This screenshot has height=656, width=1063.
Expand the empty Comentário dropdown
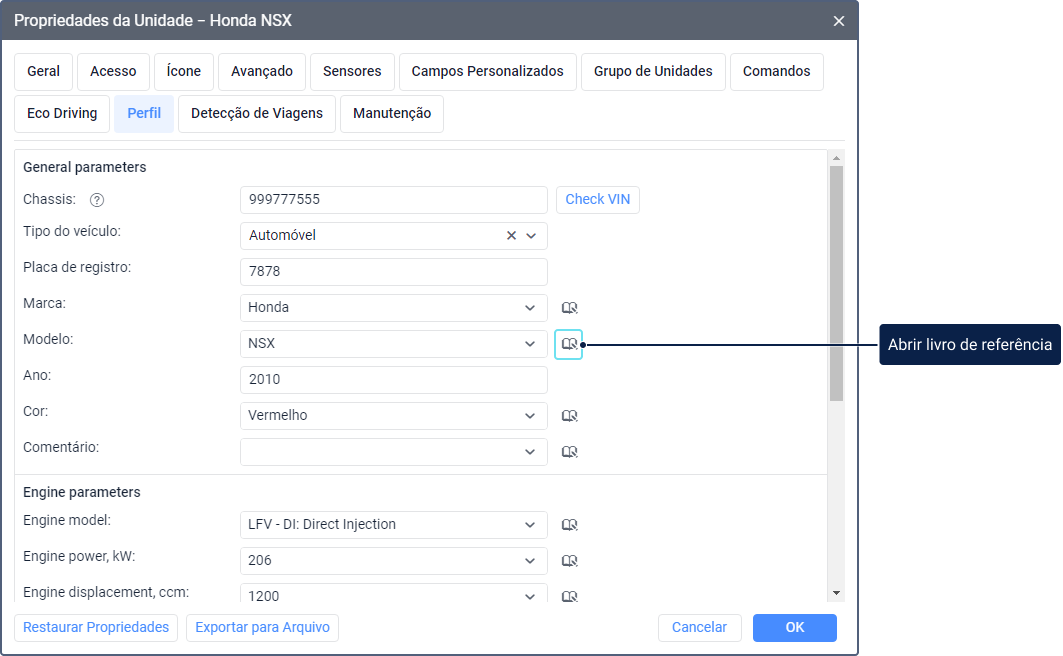pos(530,452)
